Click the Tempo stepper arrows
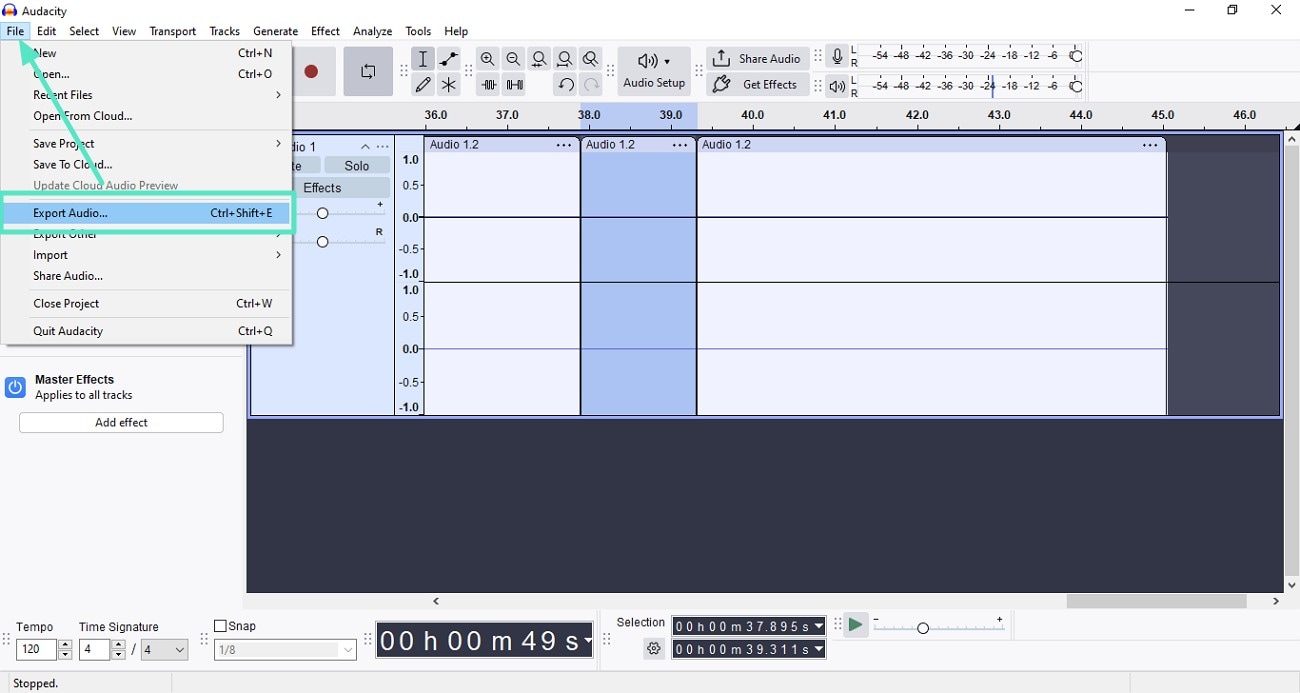Viewport: 1300px width, 693px height. 65,649
